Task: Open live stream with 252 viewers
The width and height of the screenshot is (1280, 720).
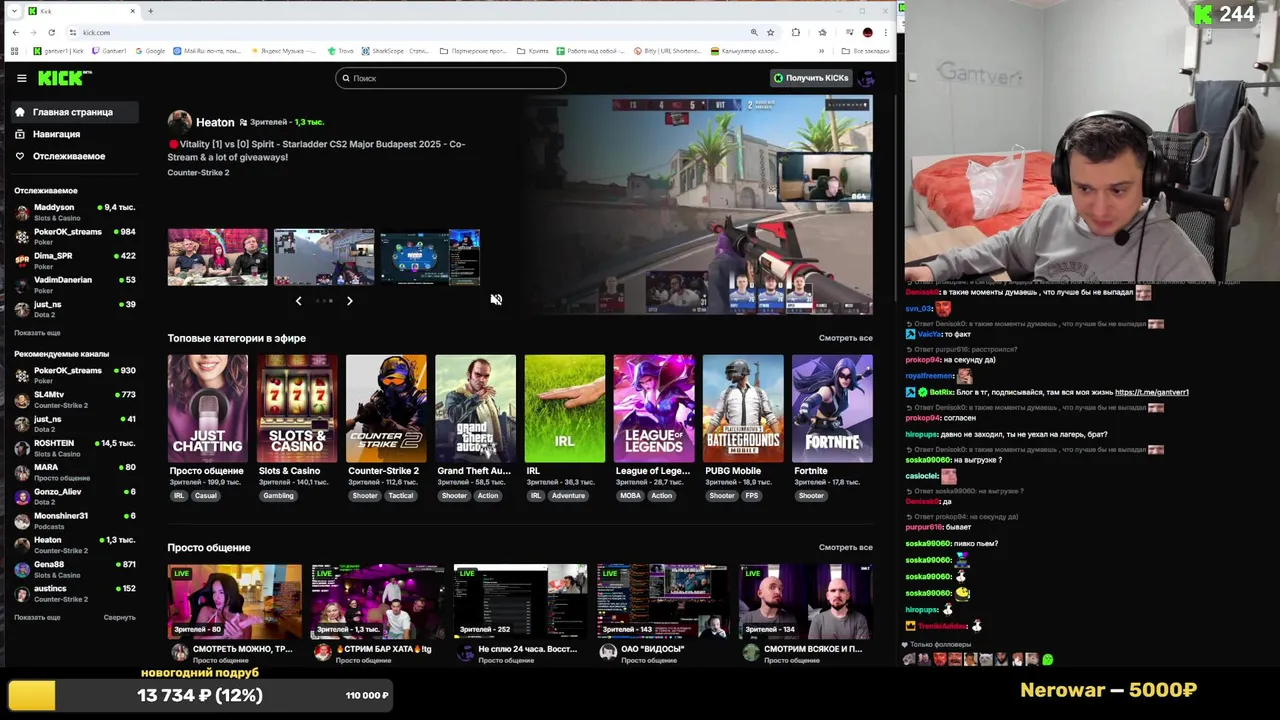Action: 520,601
